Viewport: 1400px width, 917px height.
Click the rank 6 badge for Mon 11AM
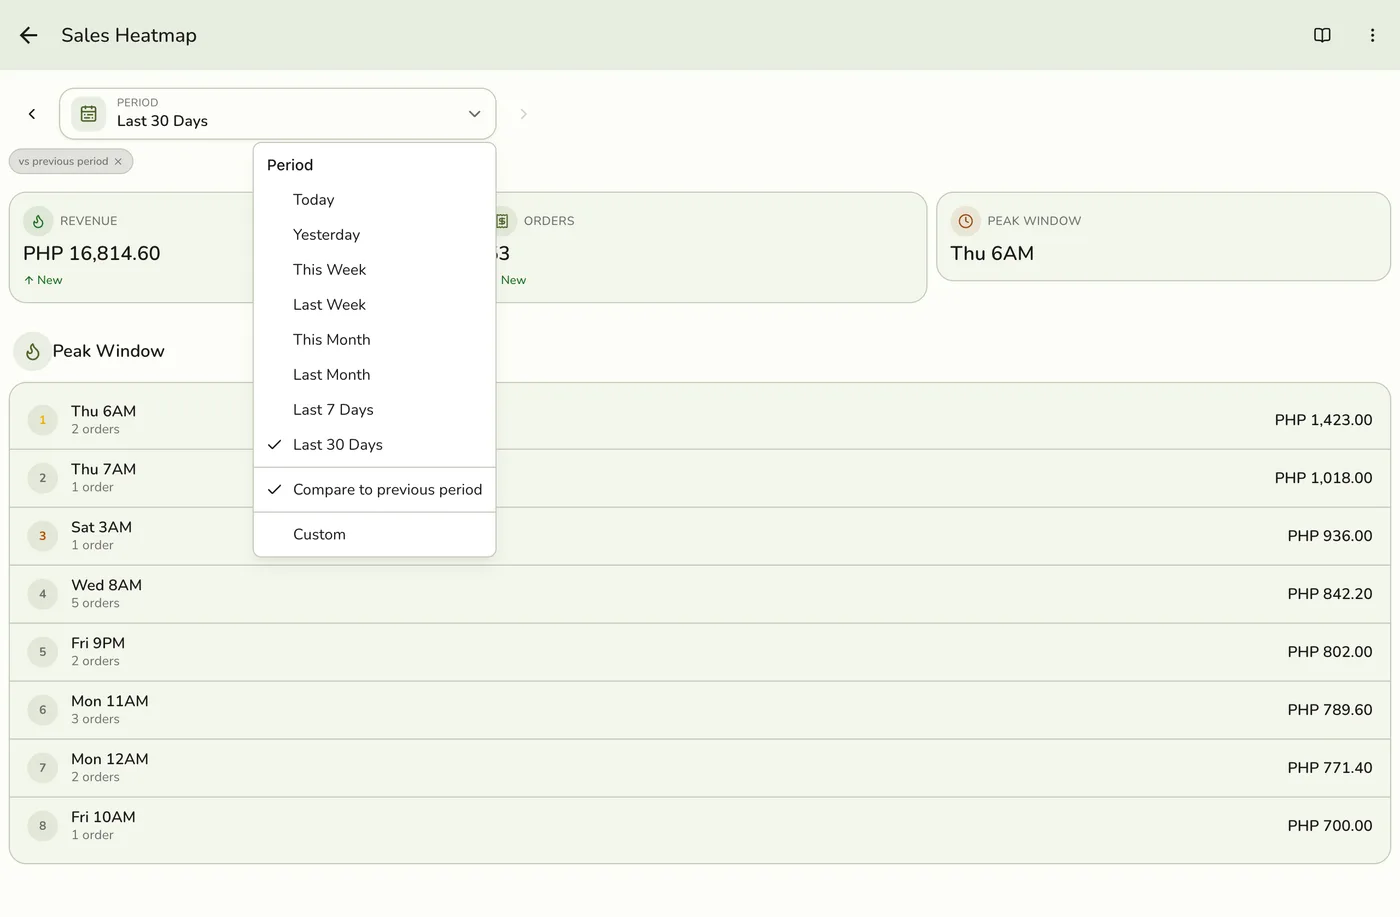pos(42,710)
